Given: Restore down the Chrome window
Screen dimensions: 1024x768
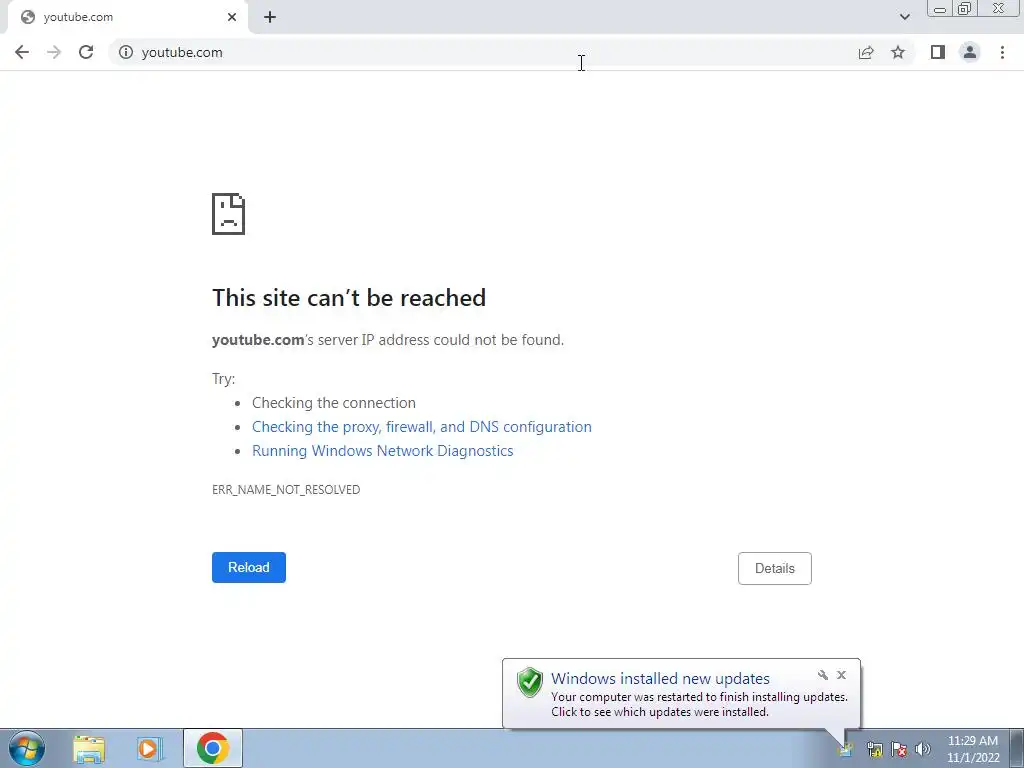Looking at the screenshot, I should [964, 8].
